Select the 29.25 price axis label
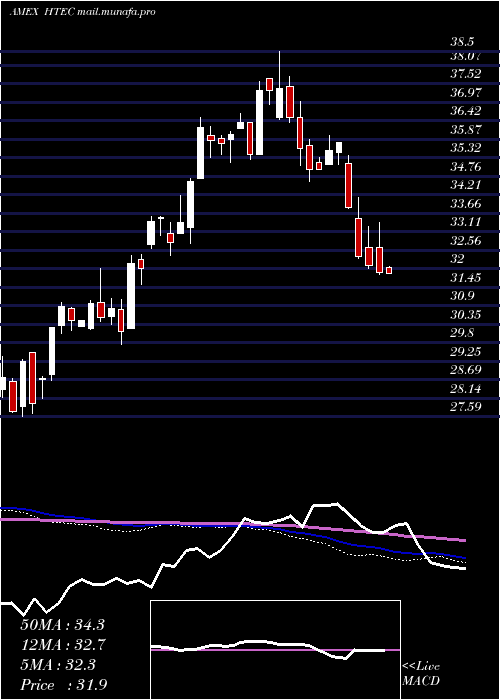The image size is (500, 700). [x=466, y=352]
